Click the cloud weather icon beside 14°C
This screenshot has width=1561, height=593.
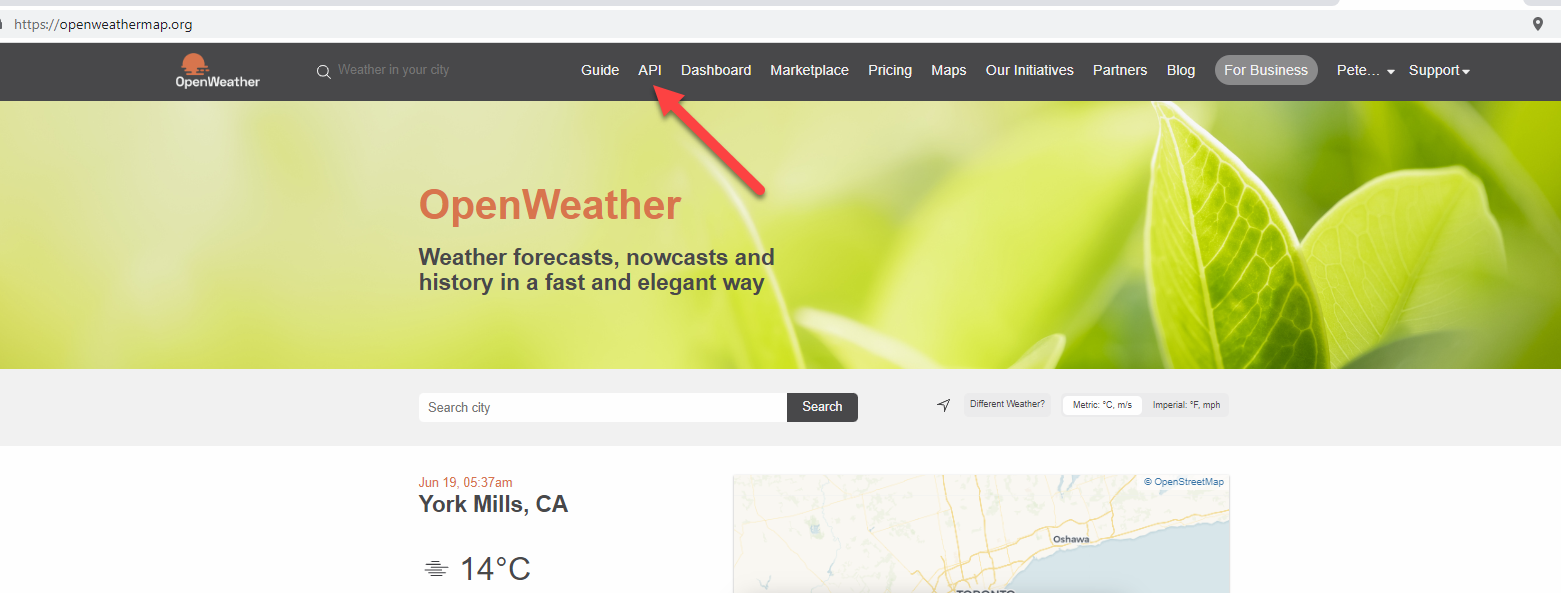coord(435,569)
